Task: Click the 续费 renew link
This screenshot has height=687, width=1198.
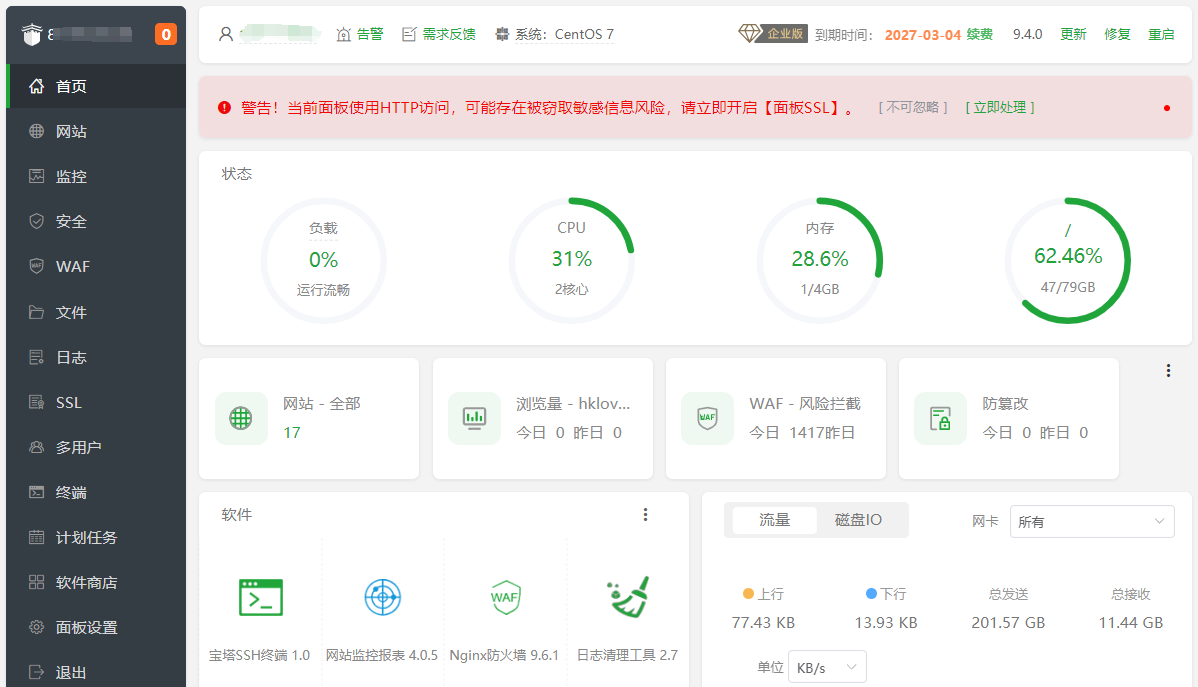Action: click(x=979, y=34)
